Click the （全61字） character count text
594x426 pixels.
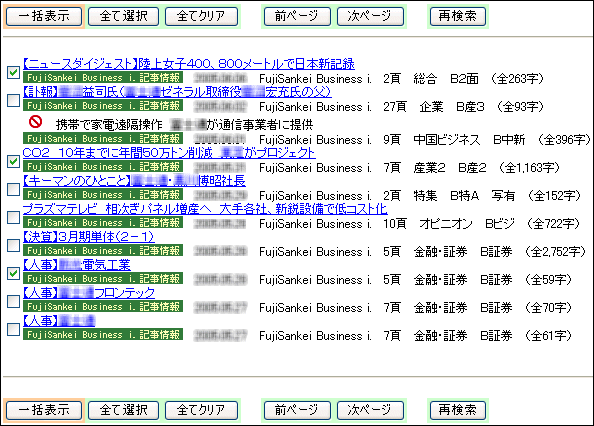coord(548,336)
